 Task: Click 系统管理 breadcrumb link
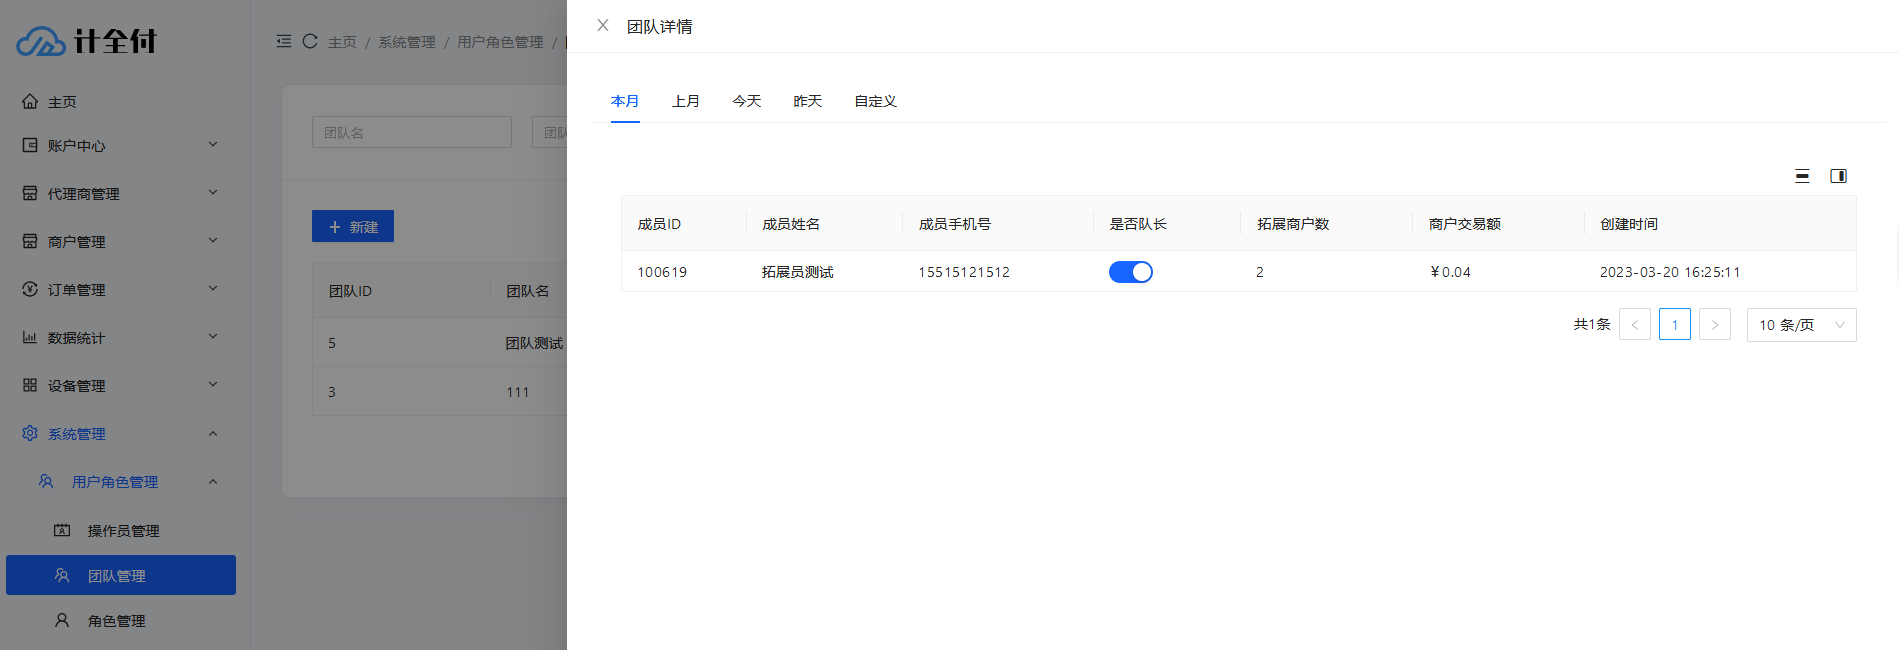[407, 42]
